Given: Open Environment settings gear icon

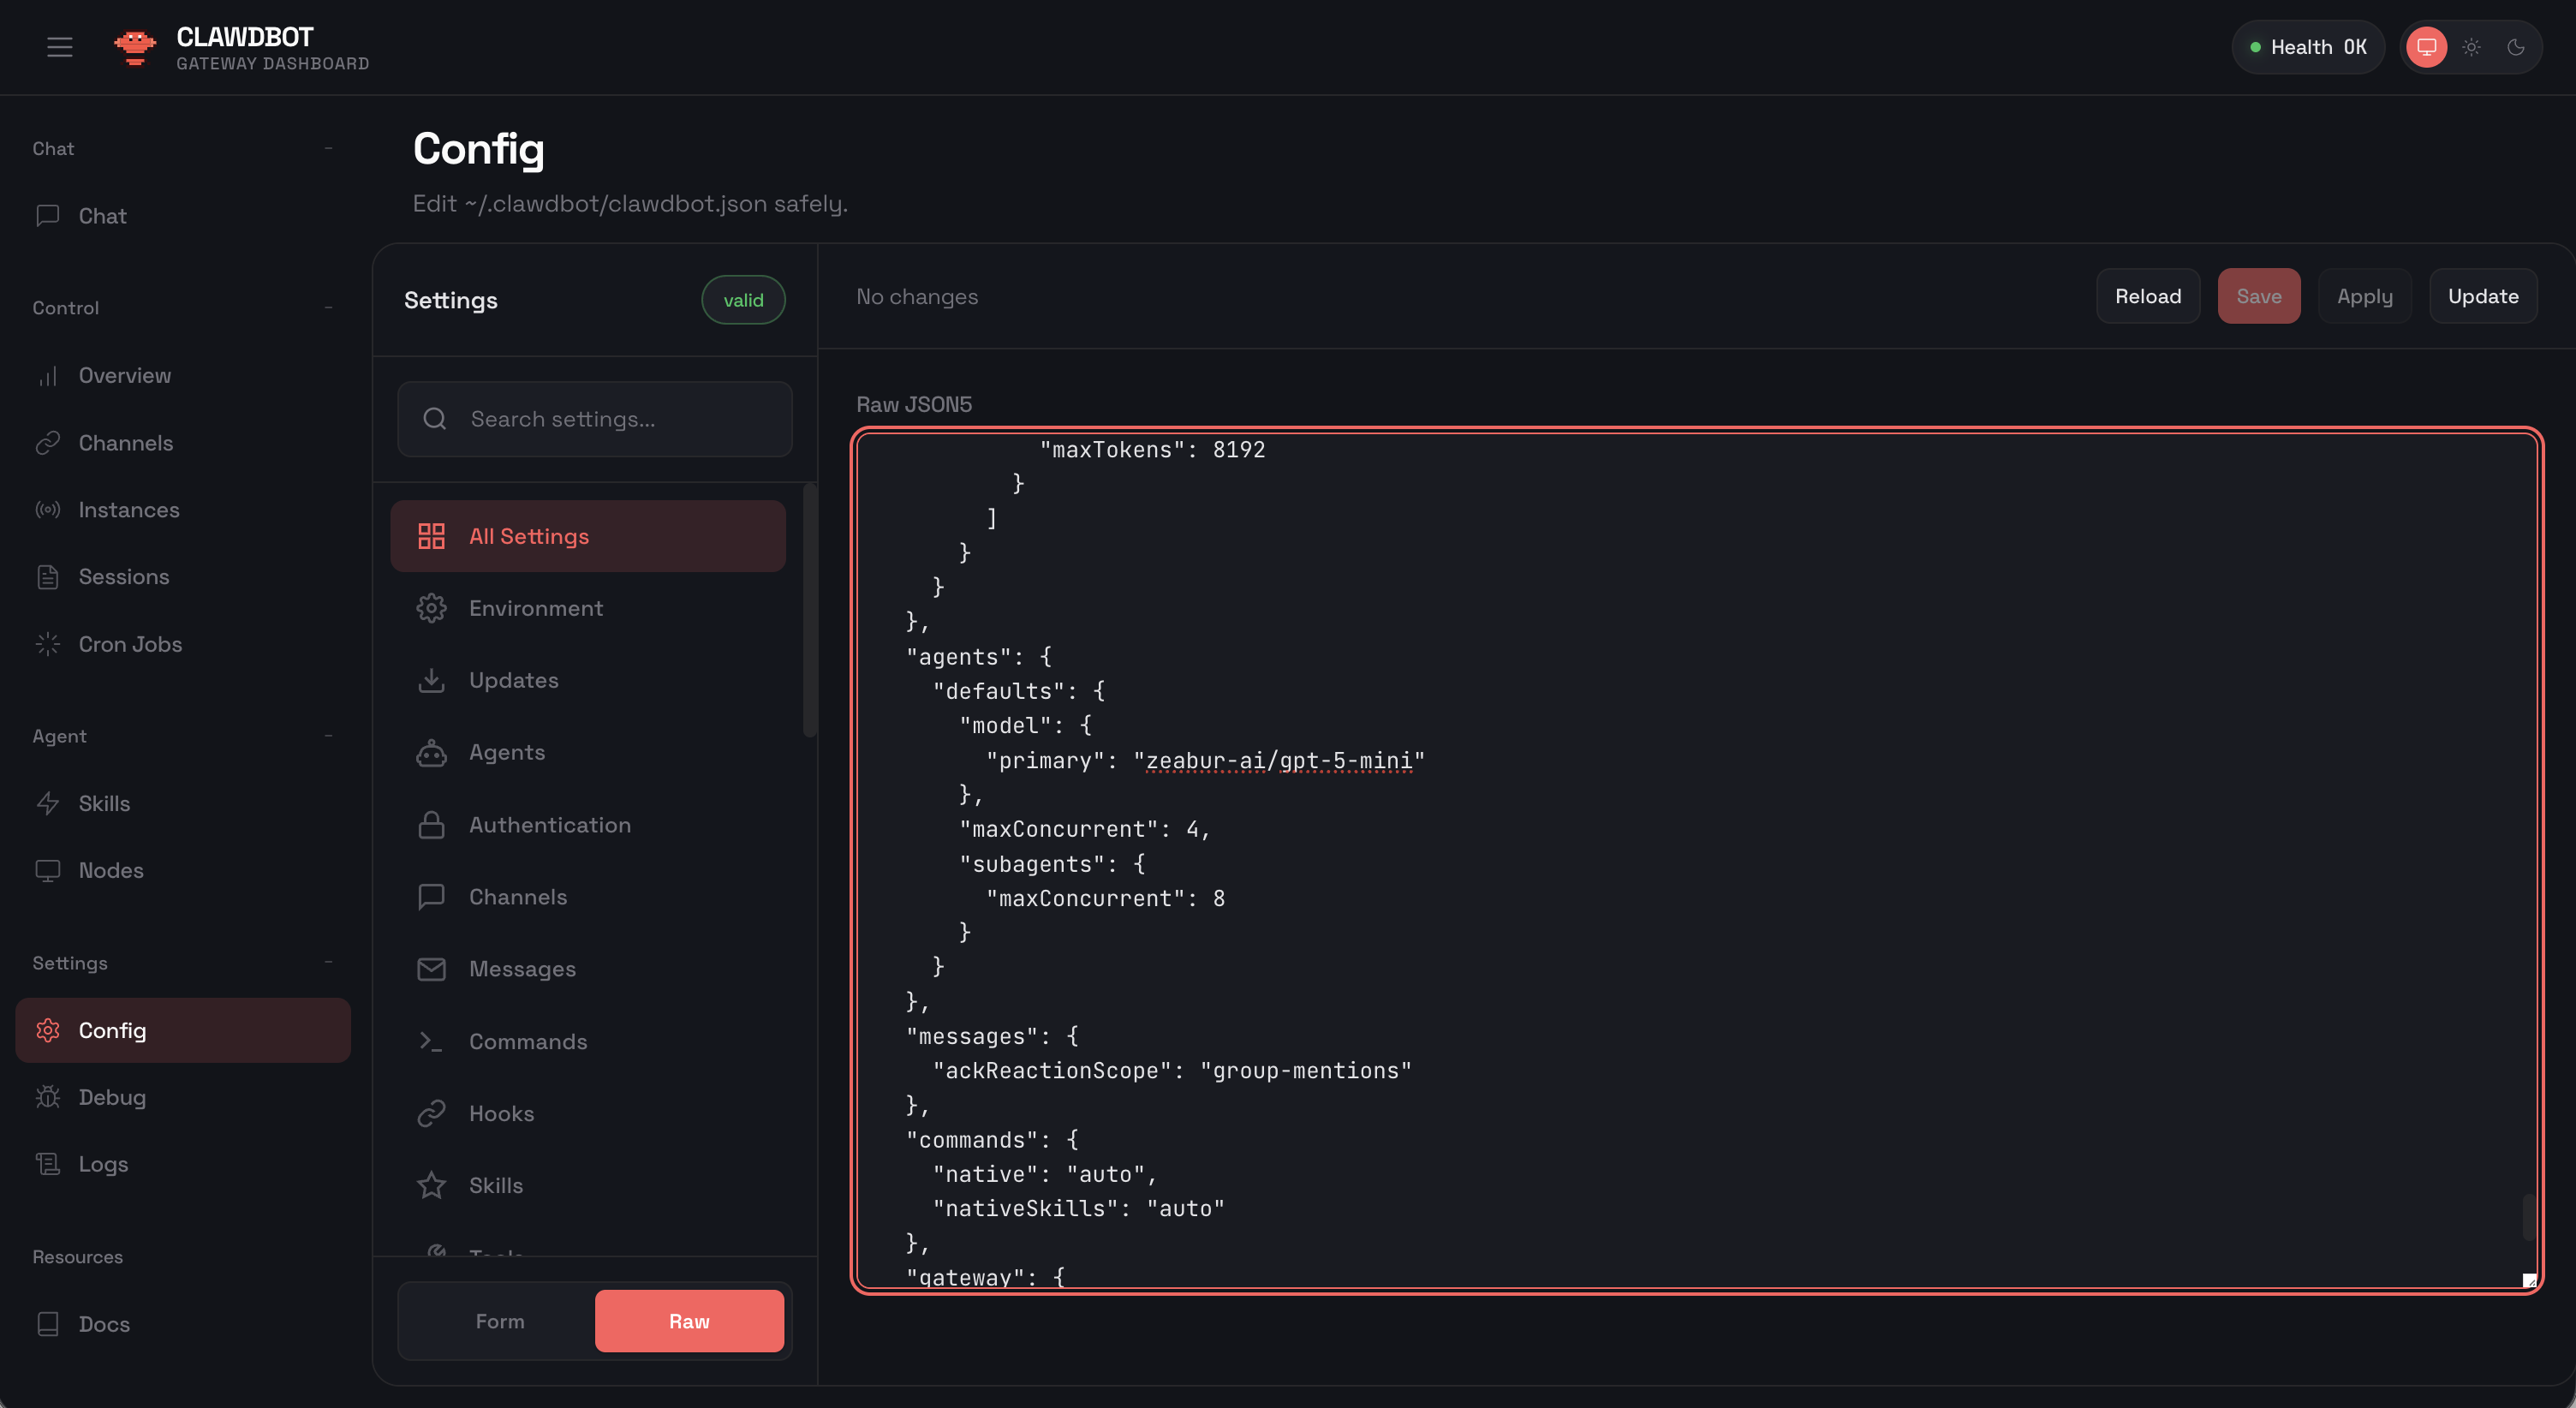Looking at the screenshot, I should tap(431, 608).
